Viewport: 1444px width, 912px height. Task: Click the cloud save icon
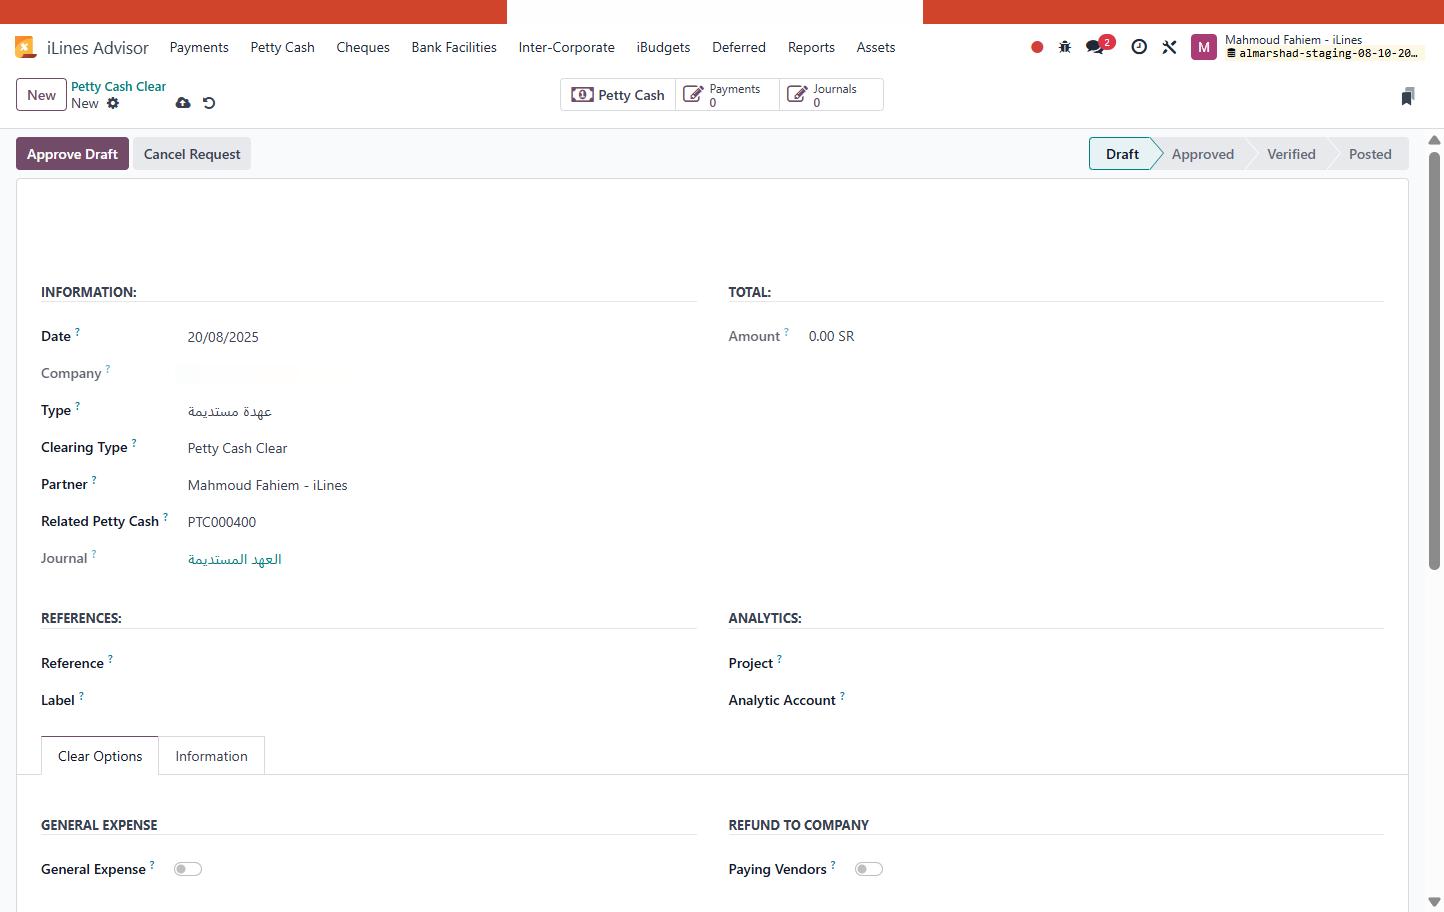(x=183, y=103)
